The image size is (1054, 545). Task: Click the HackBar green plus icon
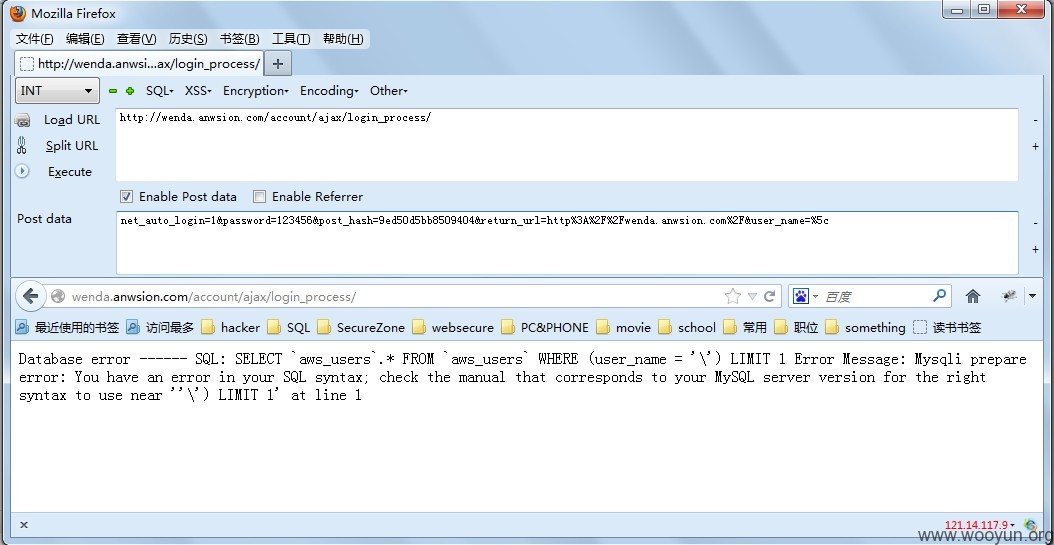pos(130,91)
